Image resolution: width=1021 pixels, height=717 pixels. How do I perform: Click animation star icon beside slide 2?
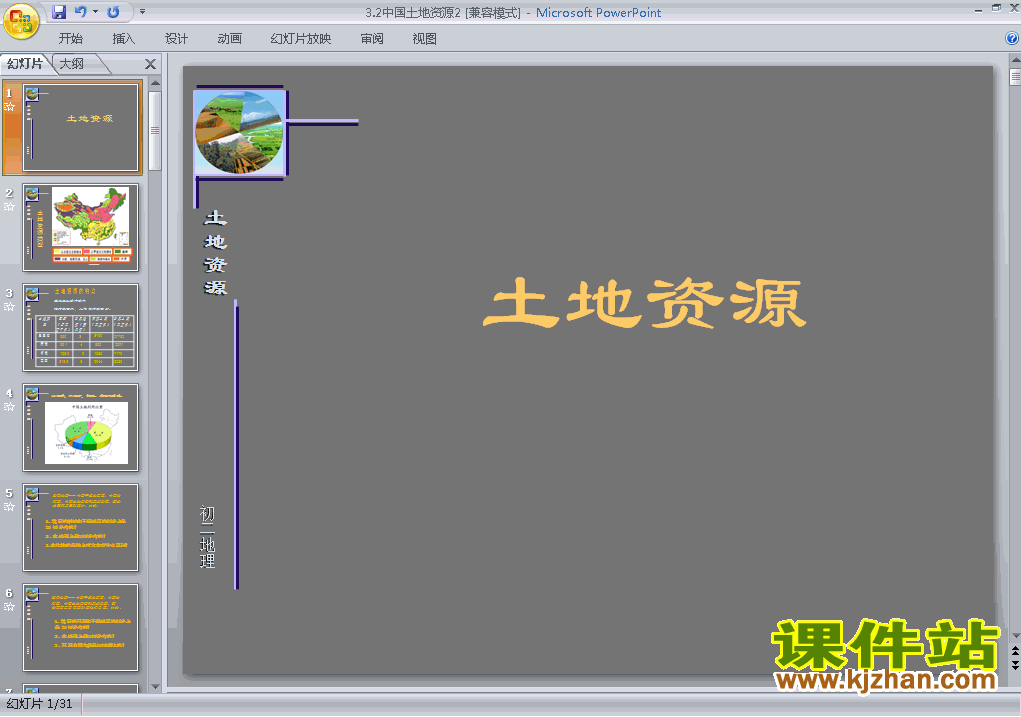tap(9, 206)
